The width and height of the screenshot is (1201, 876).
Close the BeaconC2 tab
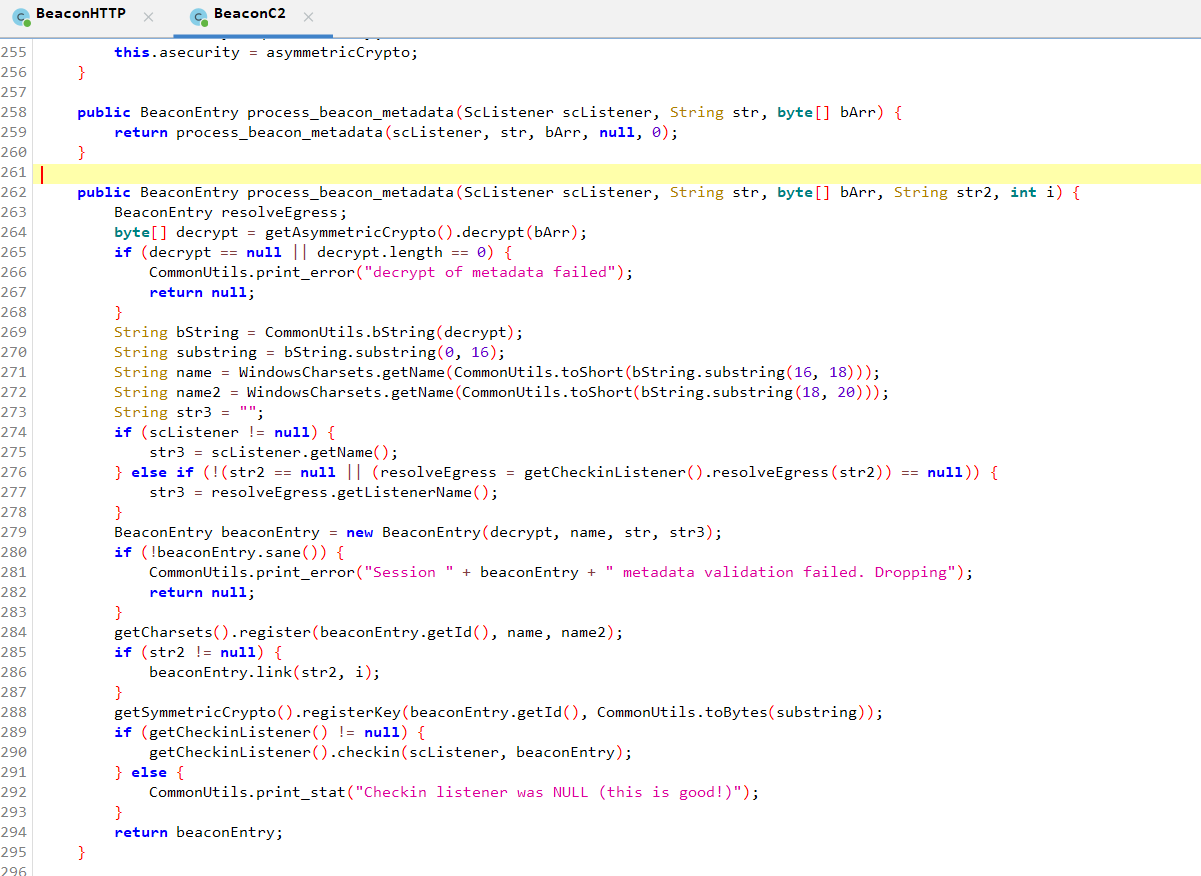(308, 17)
